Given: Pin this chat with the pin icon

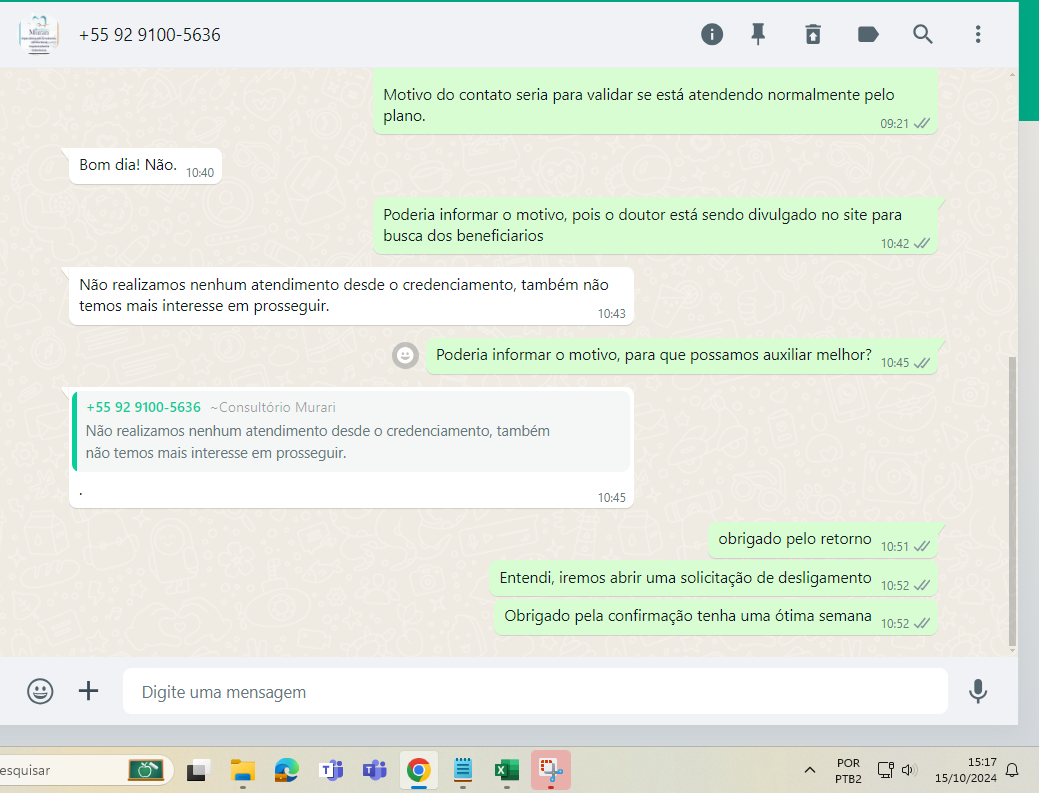Looking at the screenshot, I should coord(758,34).
